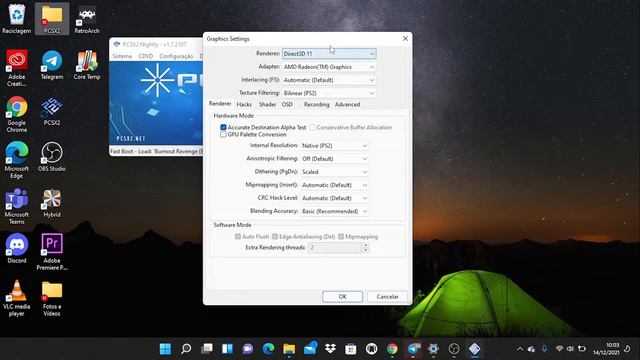Enable GPU Palette Conversion checkbox
Viewport: 640px width, 360px height.
223,134
